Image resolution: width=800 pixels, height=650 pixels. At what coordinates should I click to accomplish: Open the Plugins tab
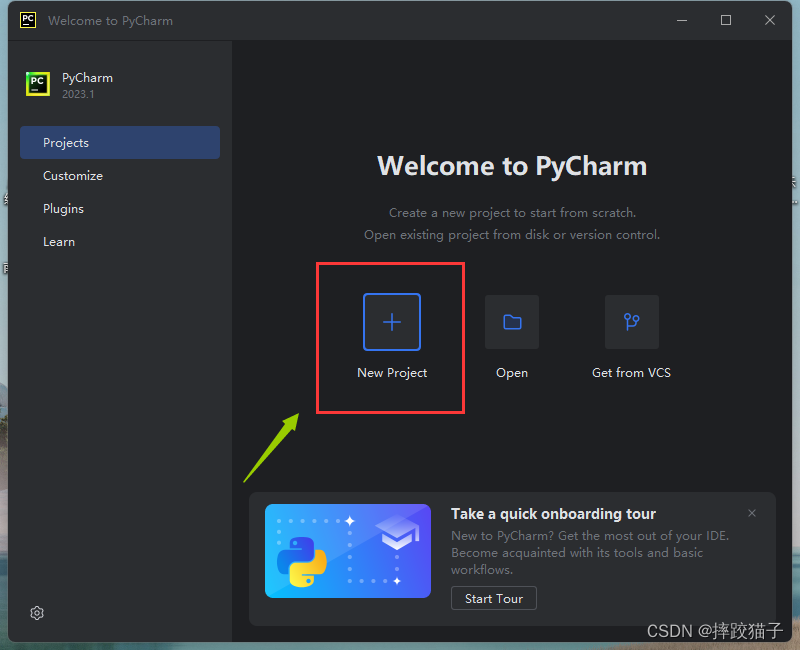click(120, 209)
